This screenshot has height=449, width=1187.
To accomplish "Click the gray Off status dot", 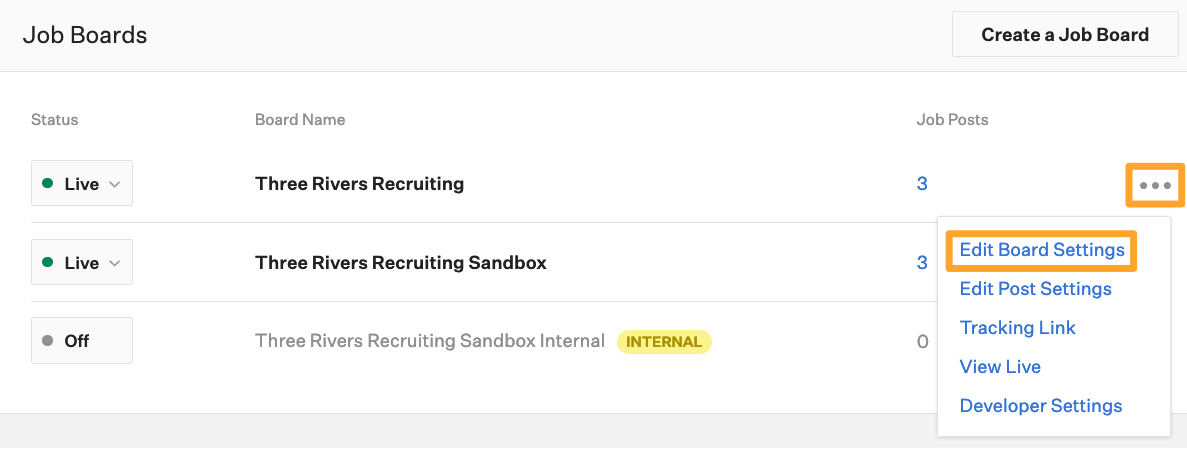I will pyautogui.click(x=48, y=341).
